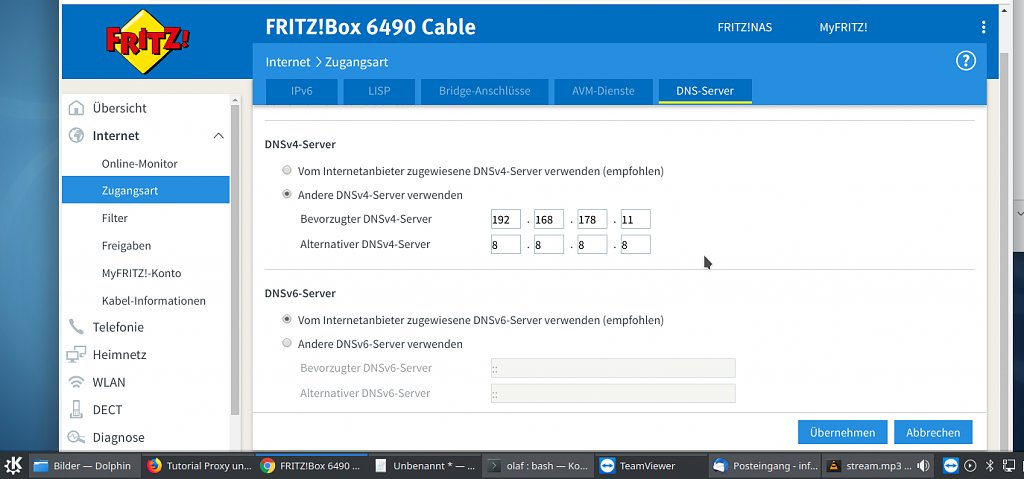The height and width of the screenshot is (479, 1024).
Task: Open the Bridge-Anschlüsse tab
Action: pyautogui.click(x=485, y=91)
